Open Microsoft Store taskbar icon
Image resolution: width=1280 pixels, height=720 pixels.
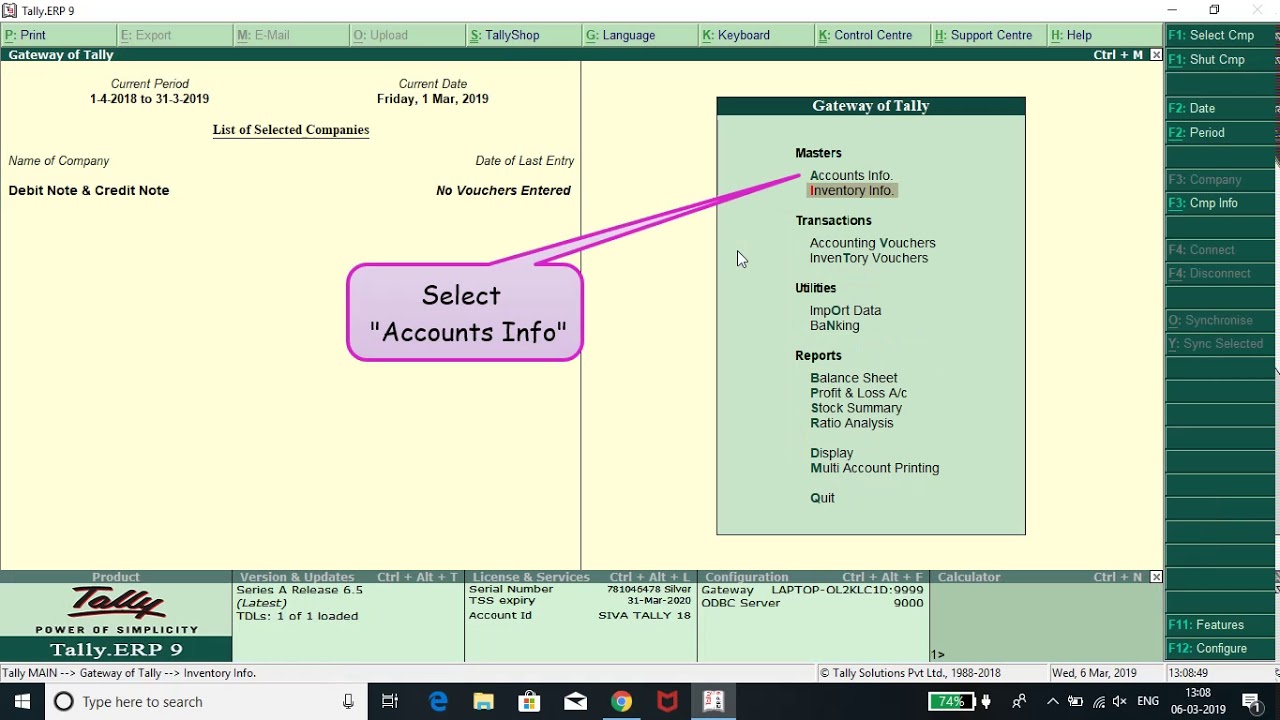click(x=530, y=702)
